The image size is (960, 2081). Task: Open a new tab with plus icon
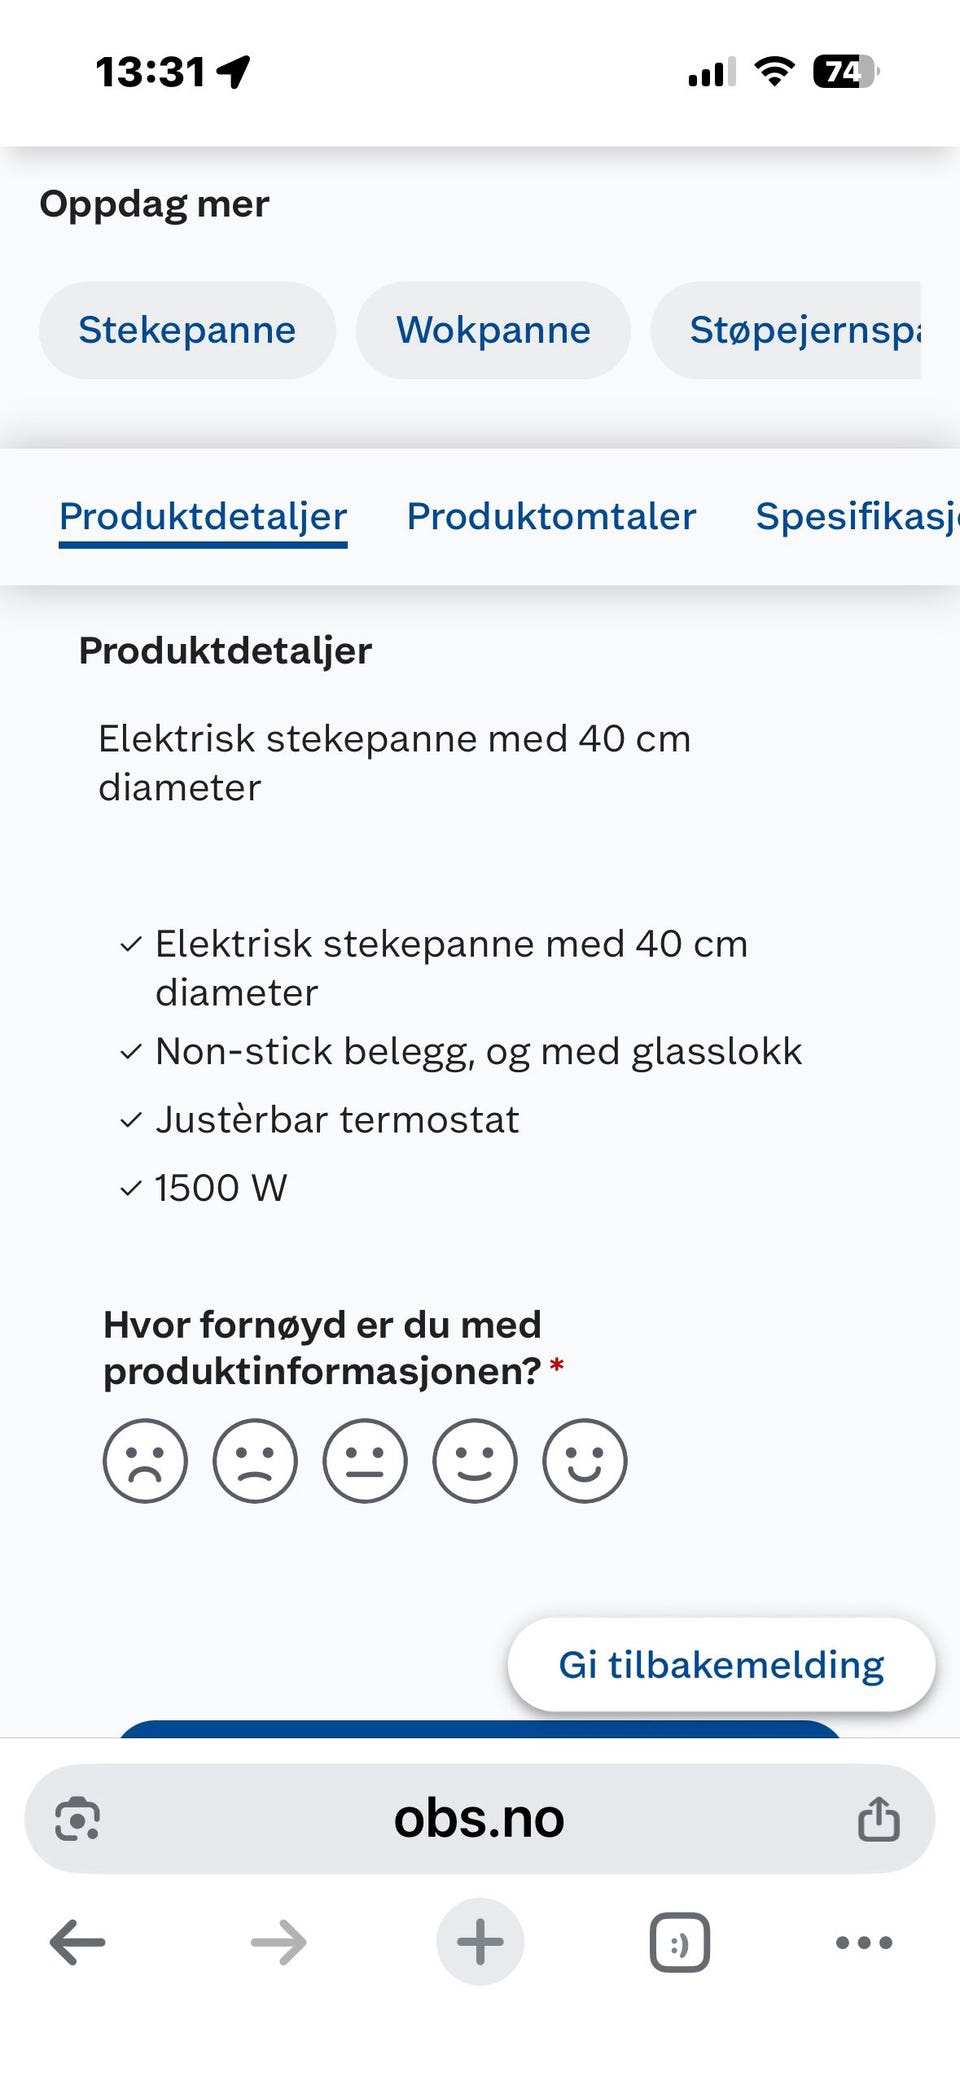click(x=480, y=1941)
